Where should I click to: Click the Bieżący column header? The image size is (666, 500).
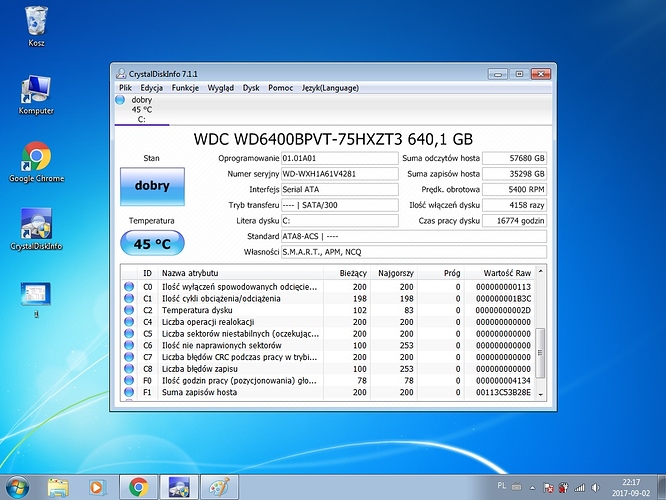point(347,273)
